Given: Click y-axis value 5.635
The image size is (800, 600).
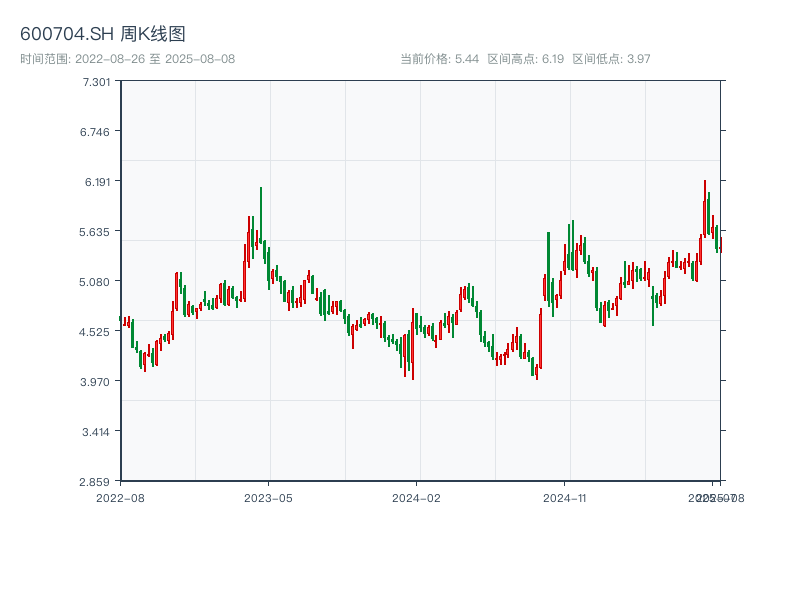Looking at the screenshot, I should pyautogui.click(x=94, y=232).
